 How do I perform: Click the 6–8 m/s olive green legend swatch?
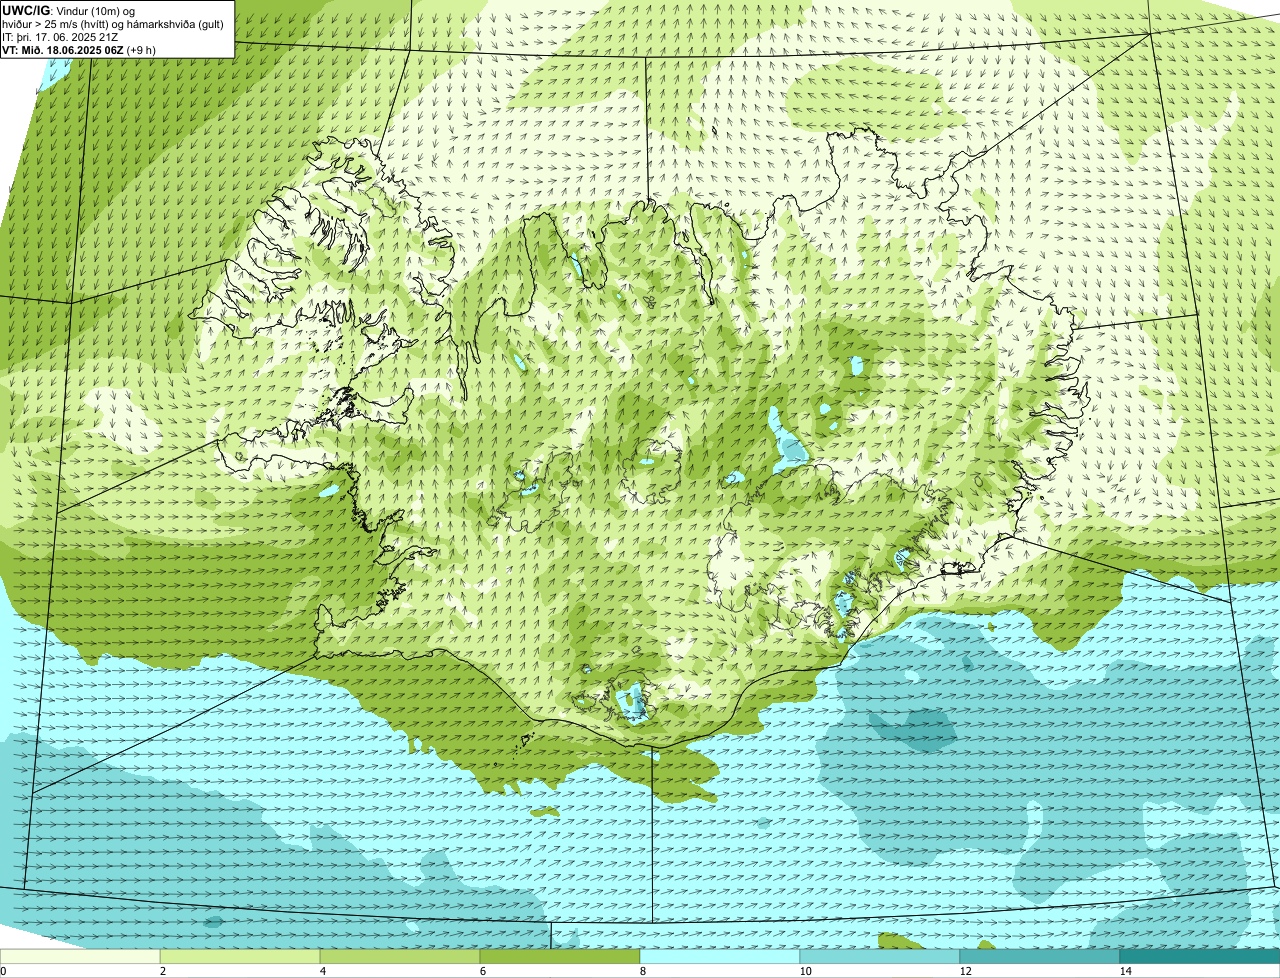pyautogui.click(x=560, y=956)
